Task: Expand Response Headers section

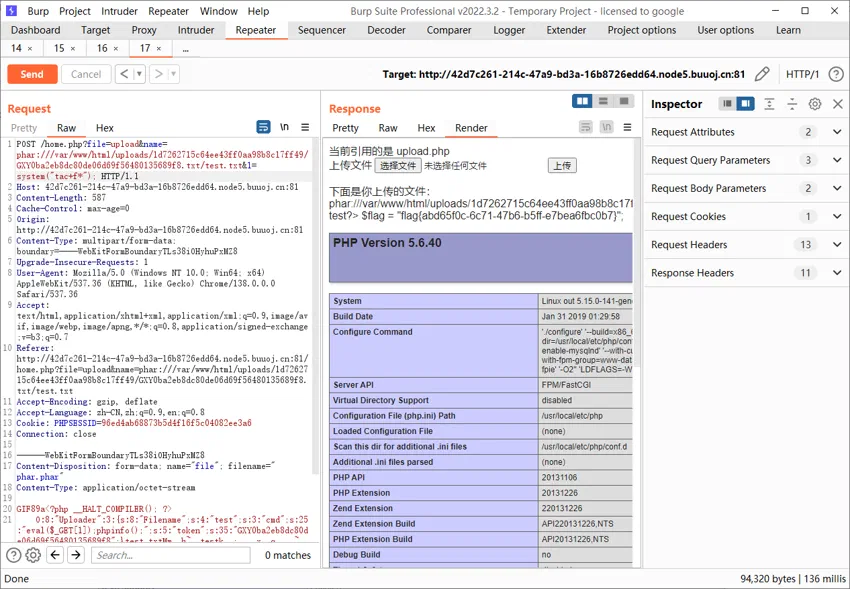Action: coord(837,273)
